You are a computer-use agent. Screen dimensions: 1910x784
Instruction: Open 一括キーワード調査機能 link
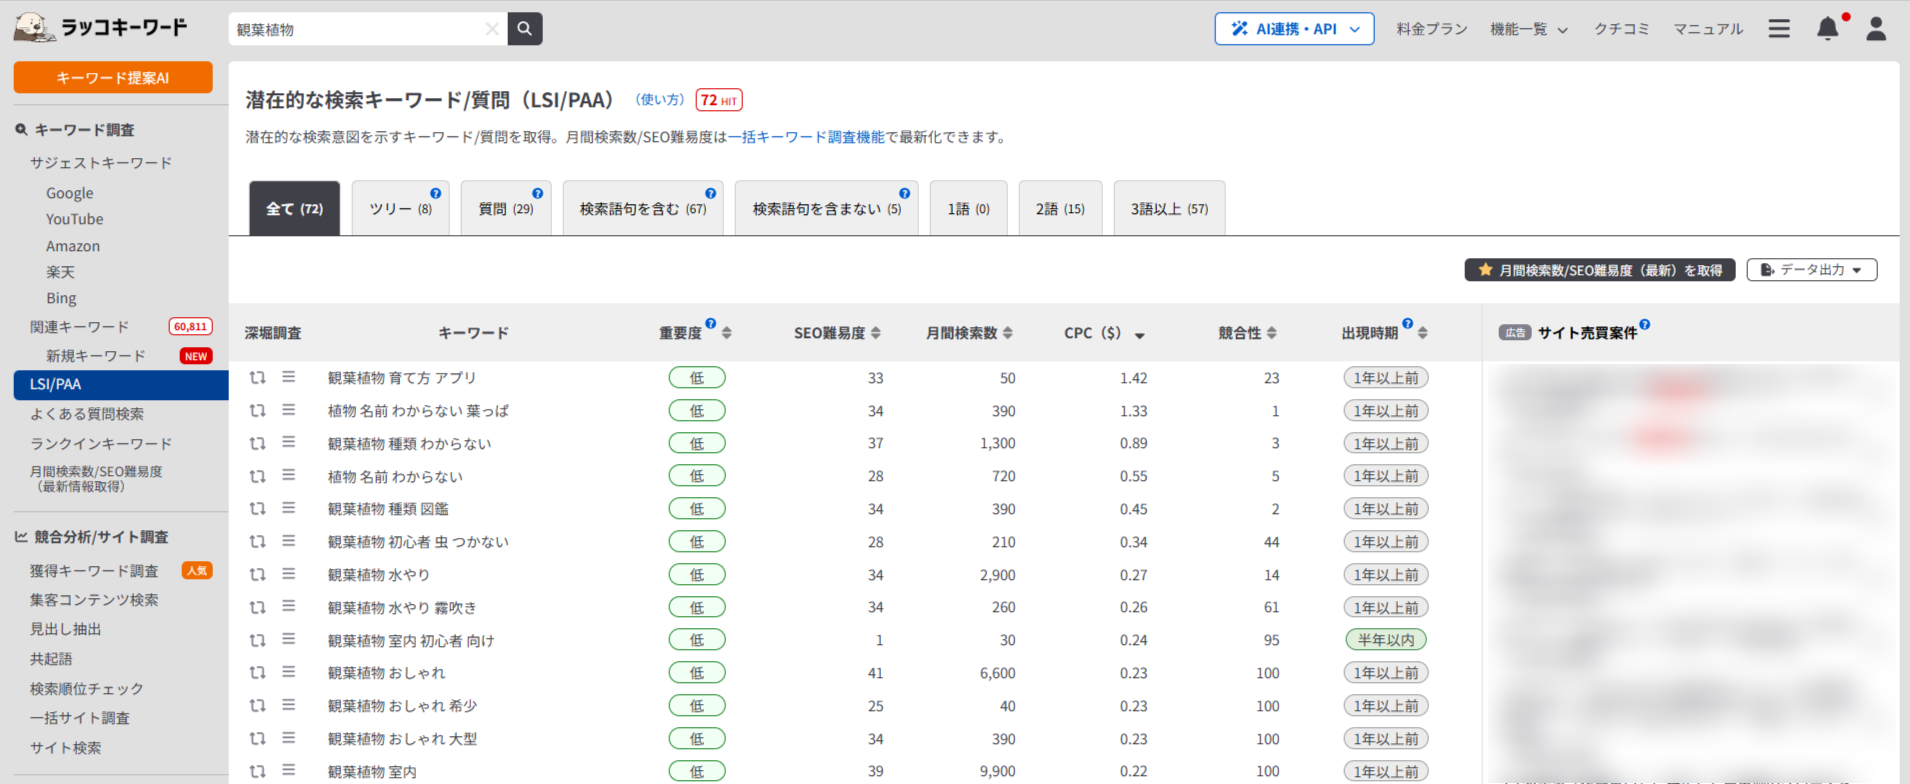click(x=806, y=137)
